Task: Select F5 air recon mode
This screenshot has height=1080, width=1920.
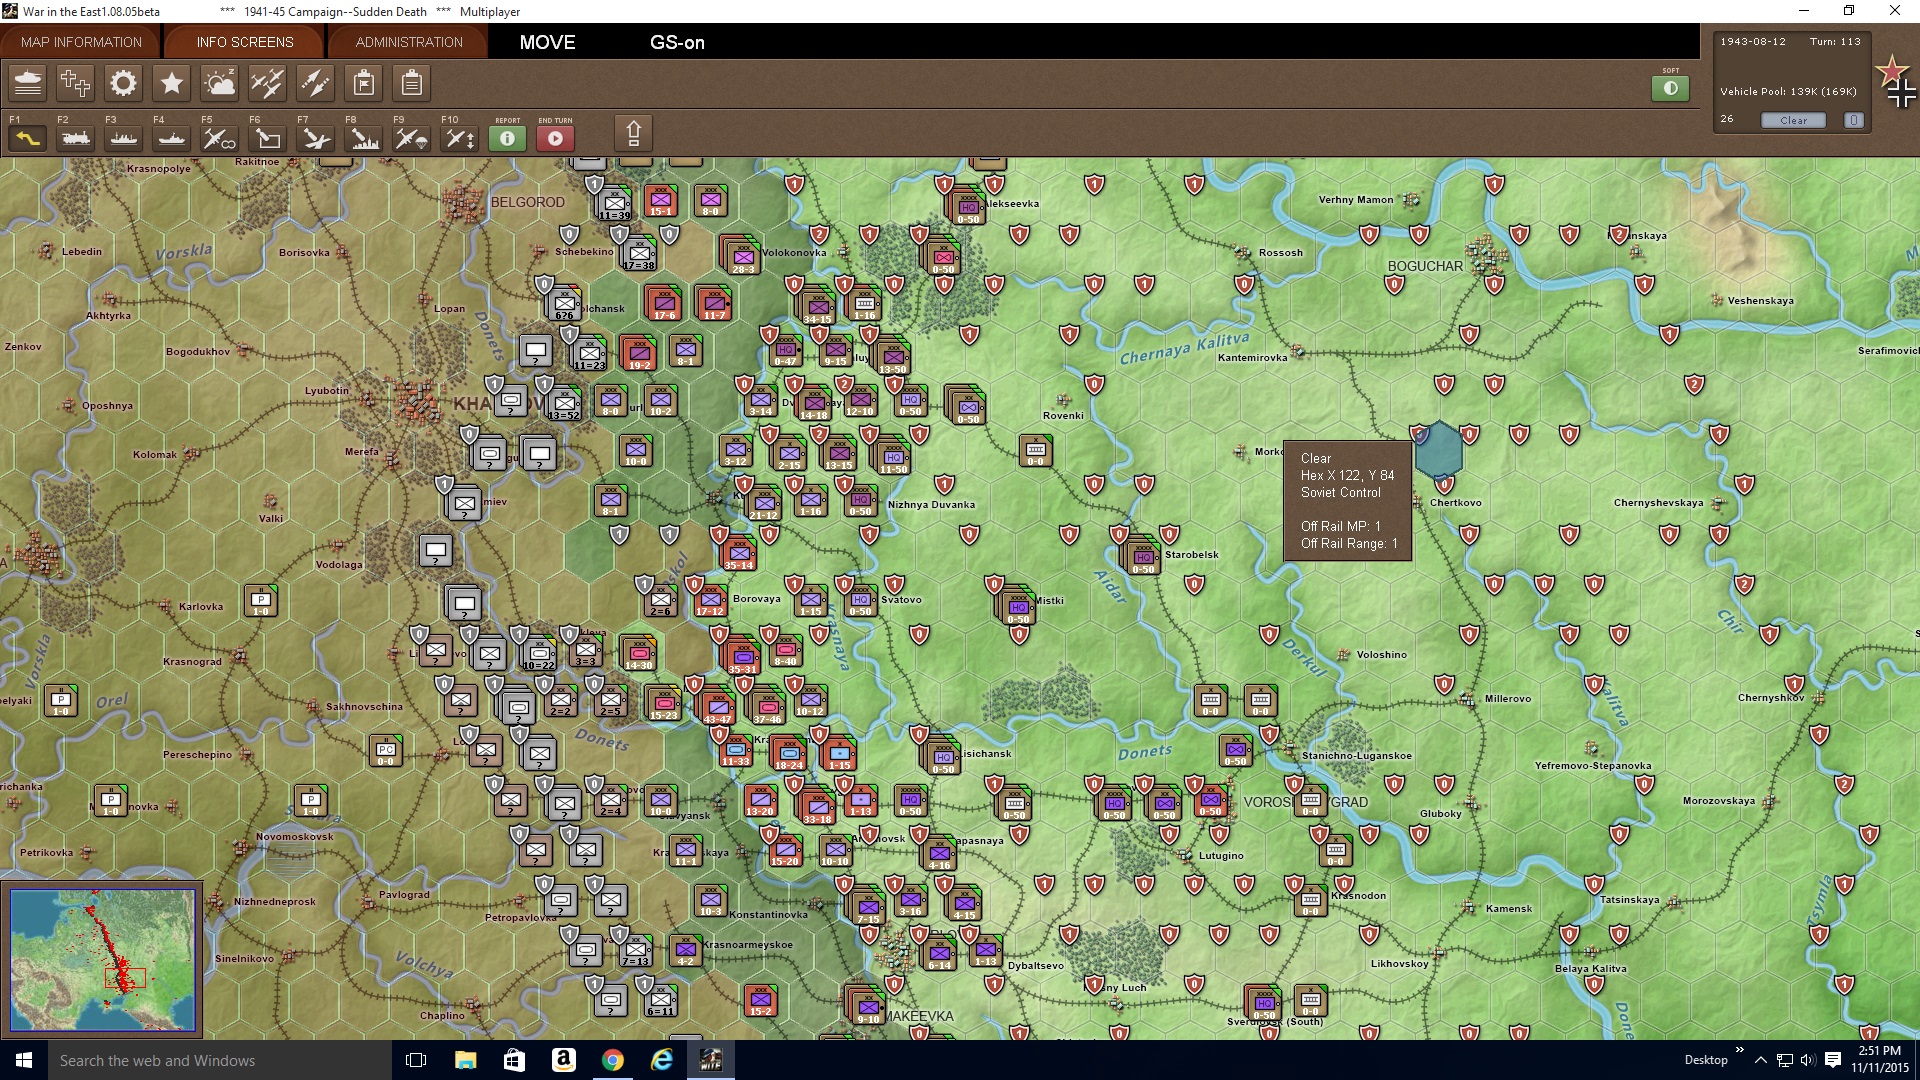Action: click(220, 138)
